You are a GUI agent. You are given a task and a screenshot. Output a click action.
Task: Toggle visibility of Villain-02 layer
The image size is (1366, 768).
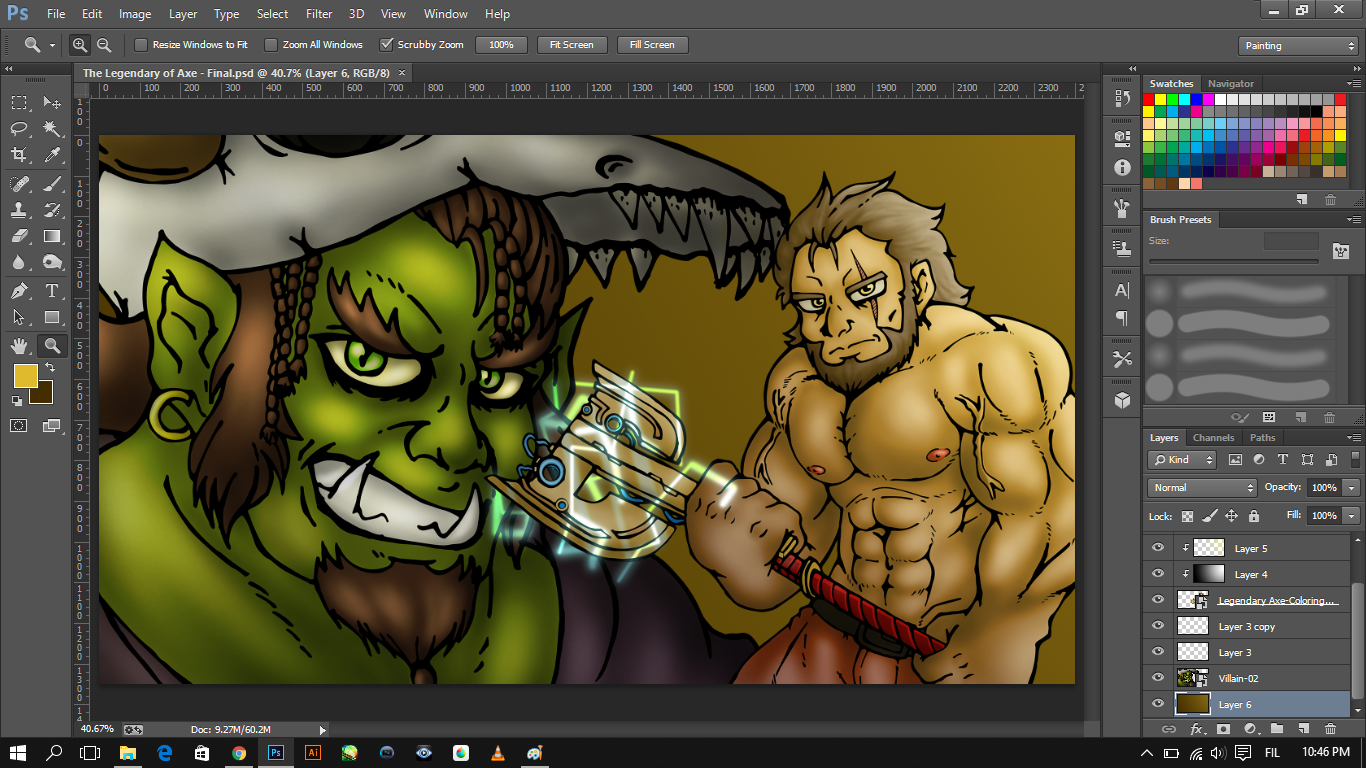1158,678
